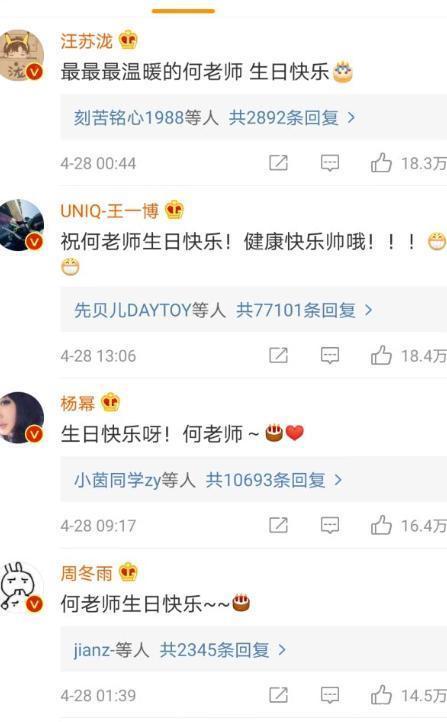Like 汪苏泷's birthday comment

(381, 163)
